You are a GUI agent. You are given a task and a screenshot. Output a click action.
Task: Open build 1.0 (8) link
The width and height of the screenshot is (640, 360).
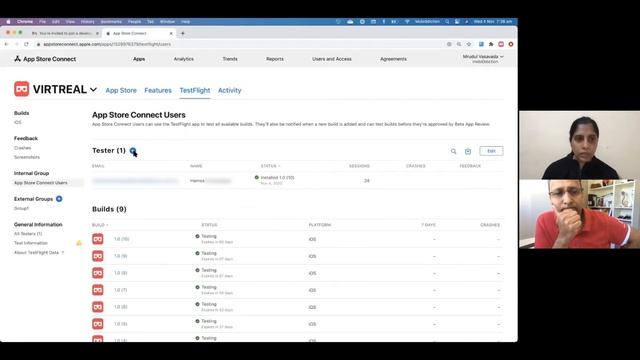[x=120, y=273]
